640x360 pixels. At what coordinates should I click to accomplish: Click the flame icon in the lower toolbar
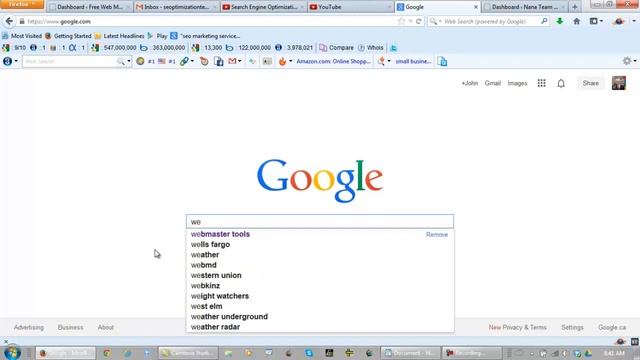pyautogui.click(x=282, y=61)
